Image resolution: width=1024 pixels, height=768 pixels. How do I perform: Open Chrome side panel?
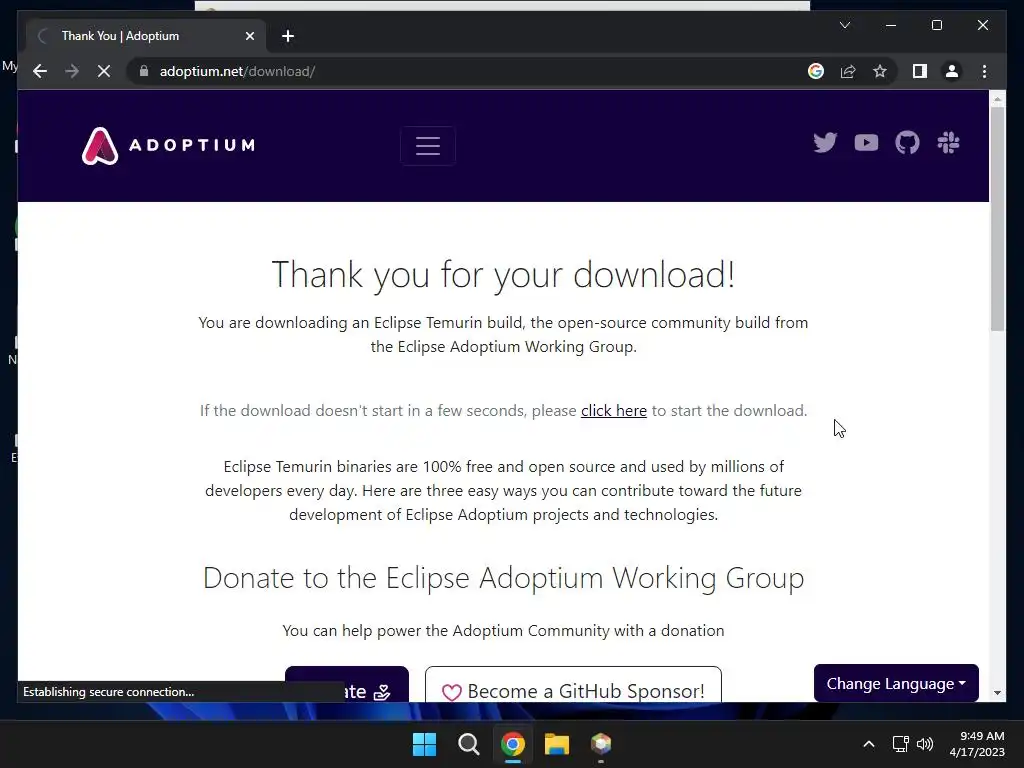[920, 71]
